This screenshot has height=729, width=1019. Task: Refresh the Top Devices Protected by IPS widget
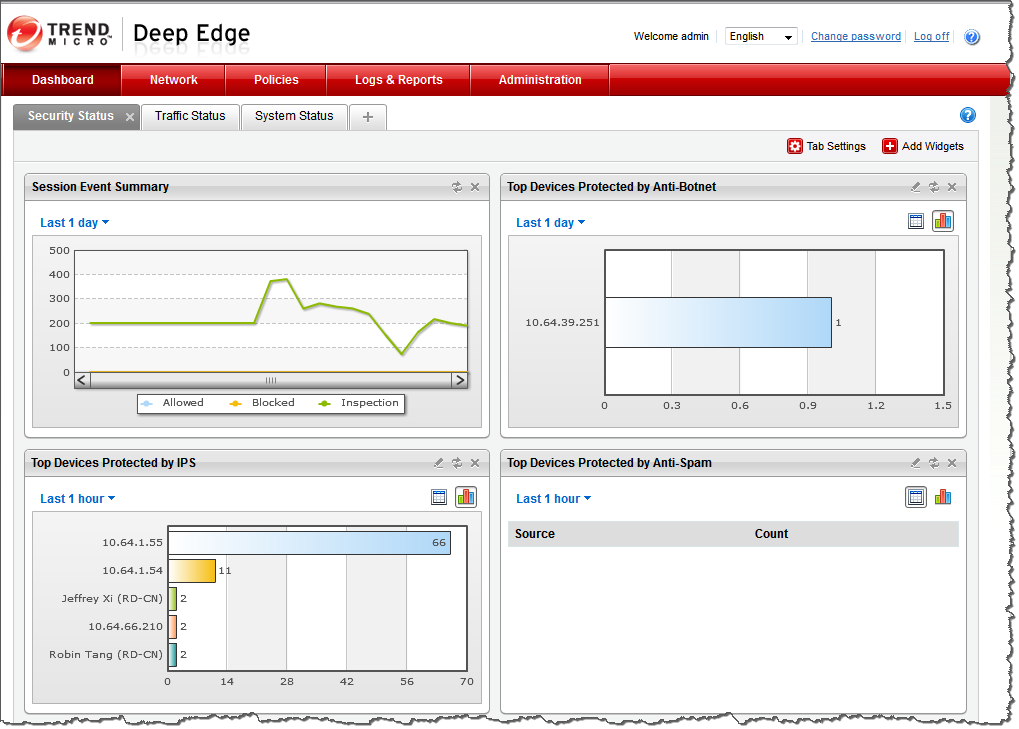(x=457, y=463)
